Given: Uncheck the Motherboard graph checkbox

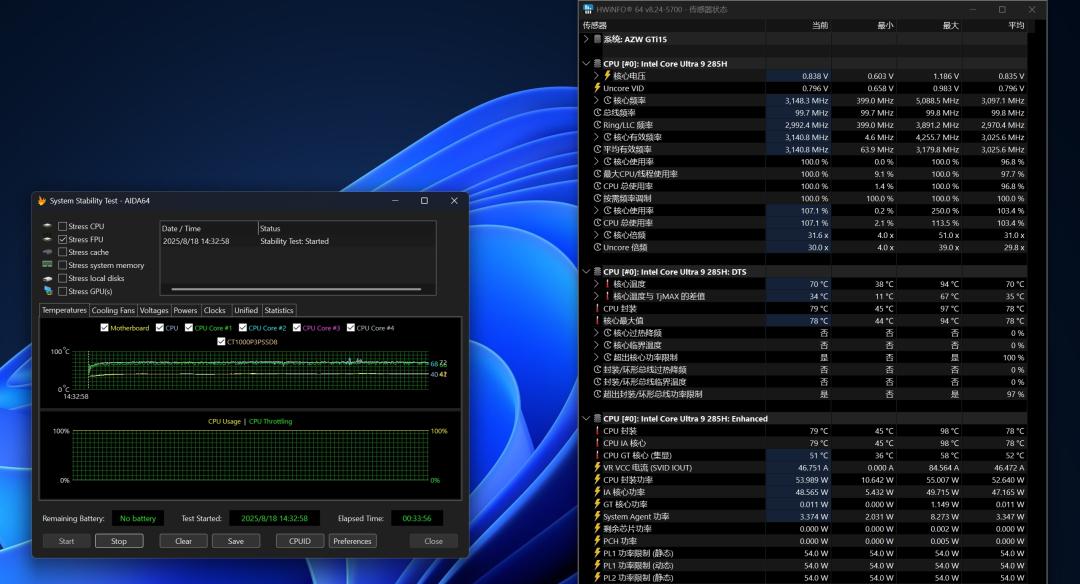Looking at the screenshot, I should tap(105, 328).
